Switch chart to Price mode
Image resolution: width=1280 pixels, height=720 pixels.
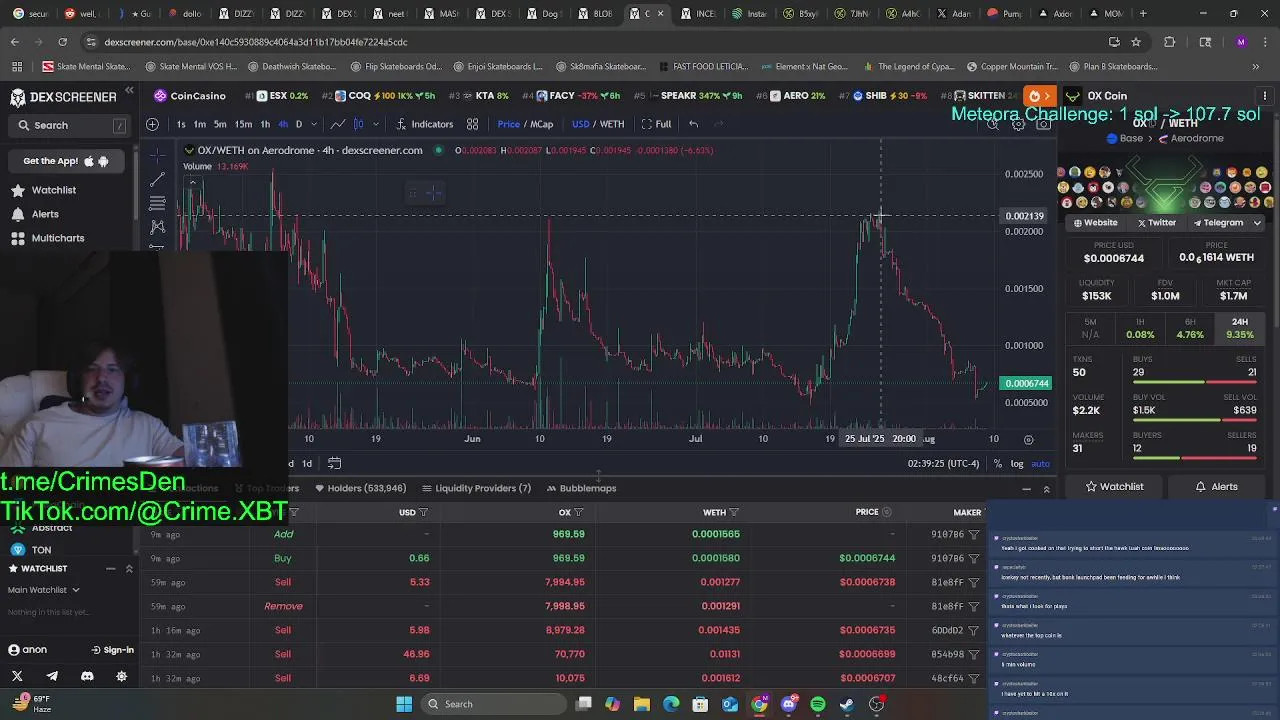(508, 124)
